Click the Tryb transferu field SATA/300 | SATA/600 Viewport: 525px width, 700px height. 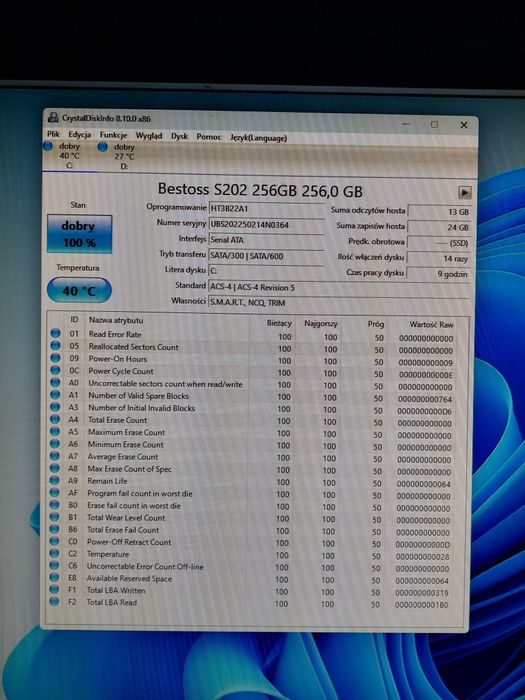267,256
